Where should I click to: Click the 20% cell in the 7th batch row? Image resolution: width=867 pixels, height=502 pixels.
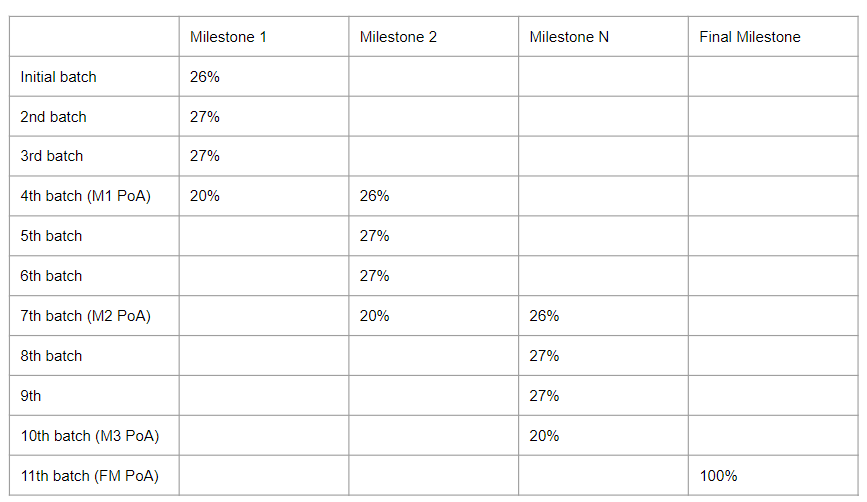[x=375, y=316]
